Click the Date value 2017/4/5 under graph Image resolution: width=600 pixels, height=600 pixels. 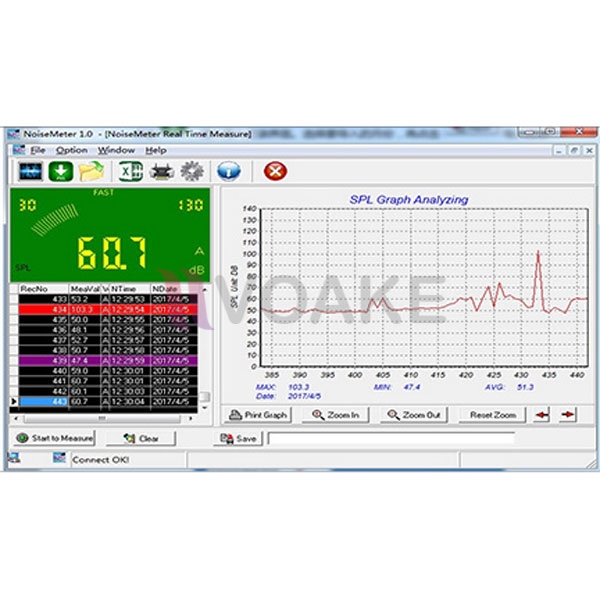304,396
